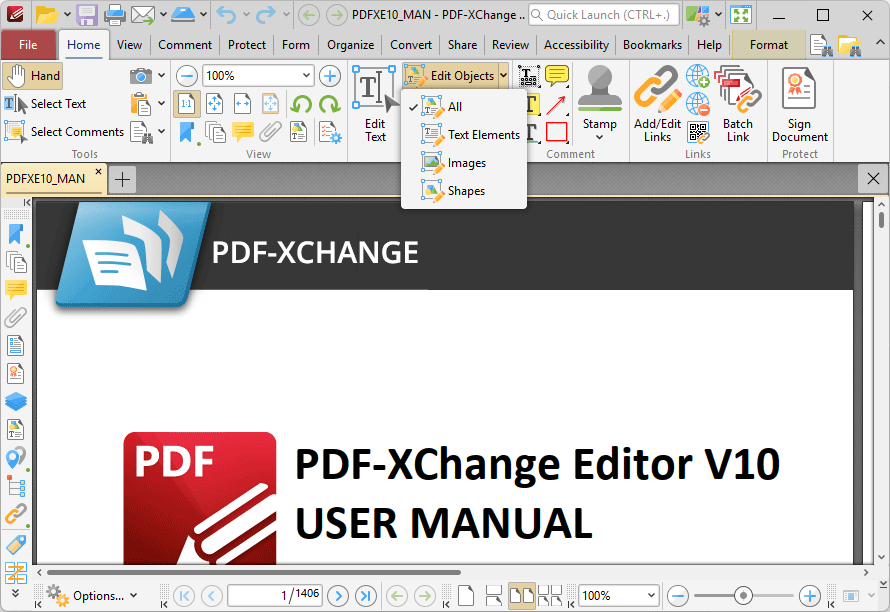This screenshot has height=612, width=890.
Task: Activate the Select Text tool
Action: [x=45, y=104]
